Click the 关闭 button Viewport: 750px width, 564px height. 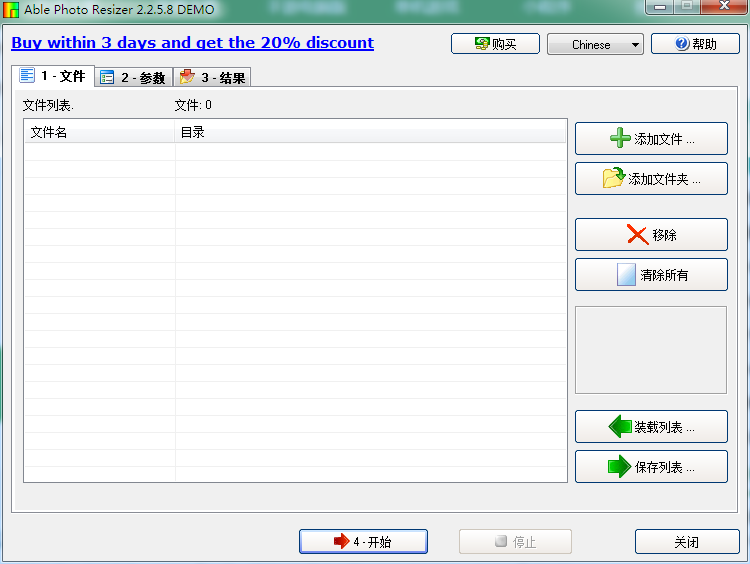(687, 541)
